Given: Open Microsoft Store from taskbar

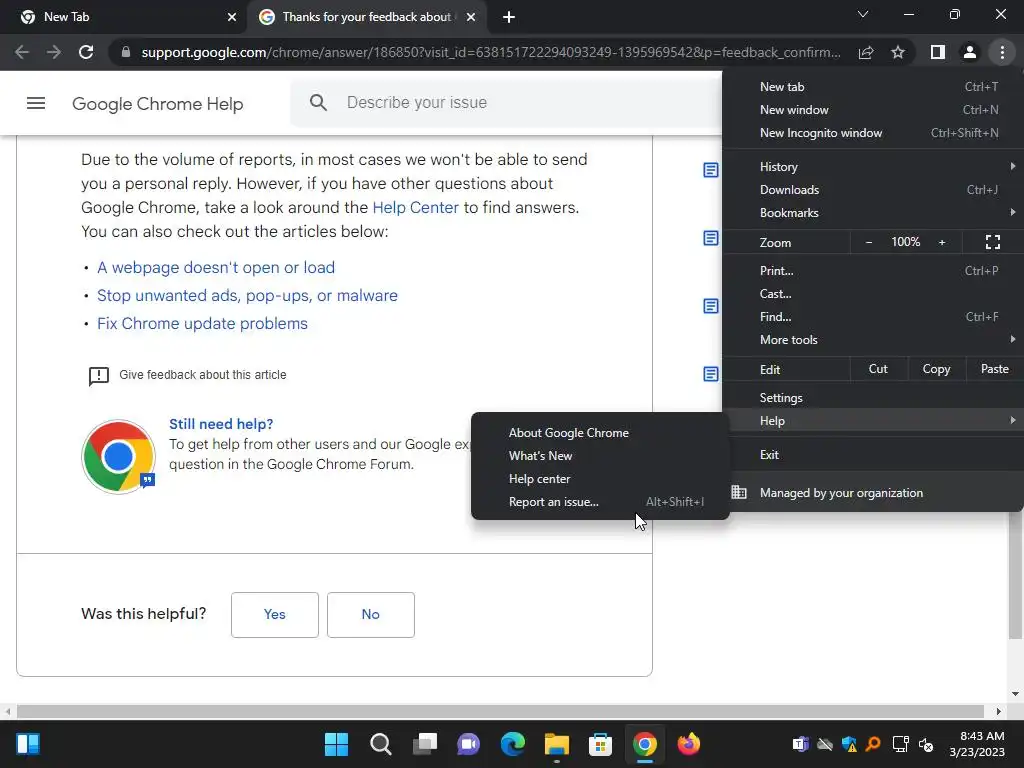Looking at the screenshot, I should [600, 744].
